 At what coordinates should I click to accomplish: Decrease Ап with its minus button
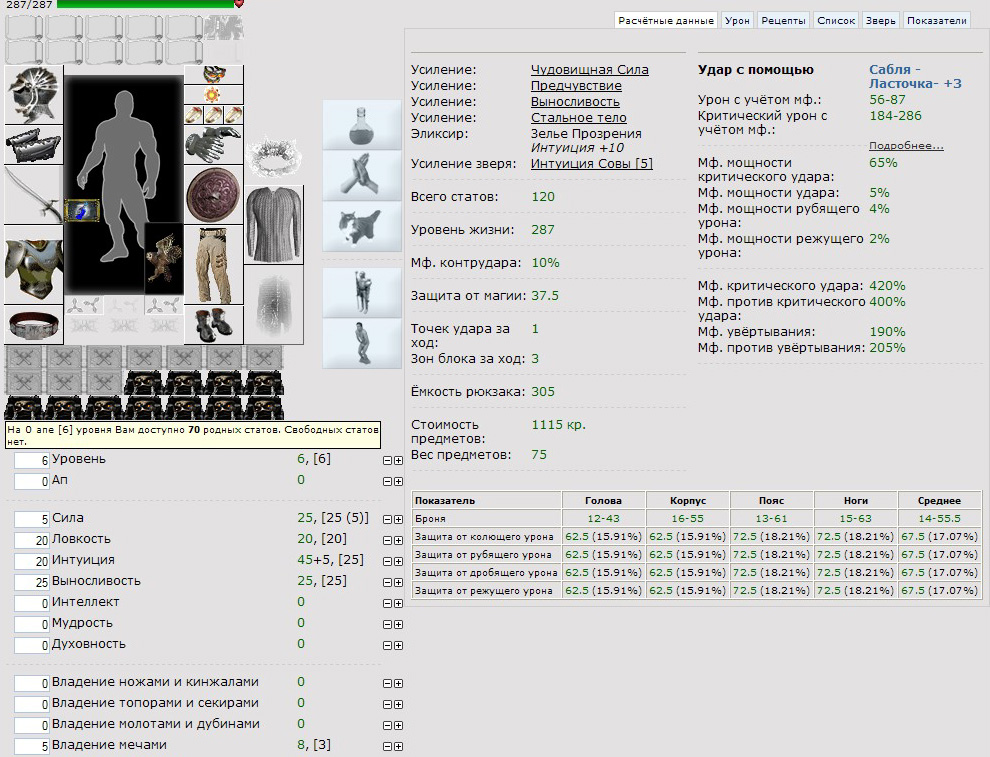click(388, 482)
